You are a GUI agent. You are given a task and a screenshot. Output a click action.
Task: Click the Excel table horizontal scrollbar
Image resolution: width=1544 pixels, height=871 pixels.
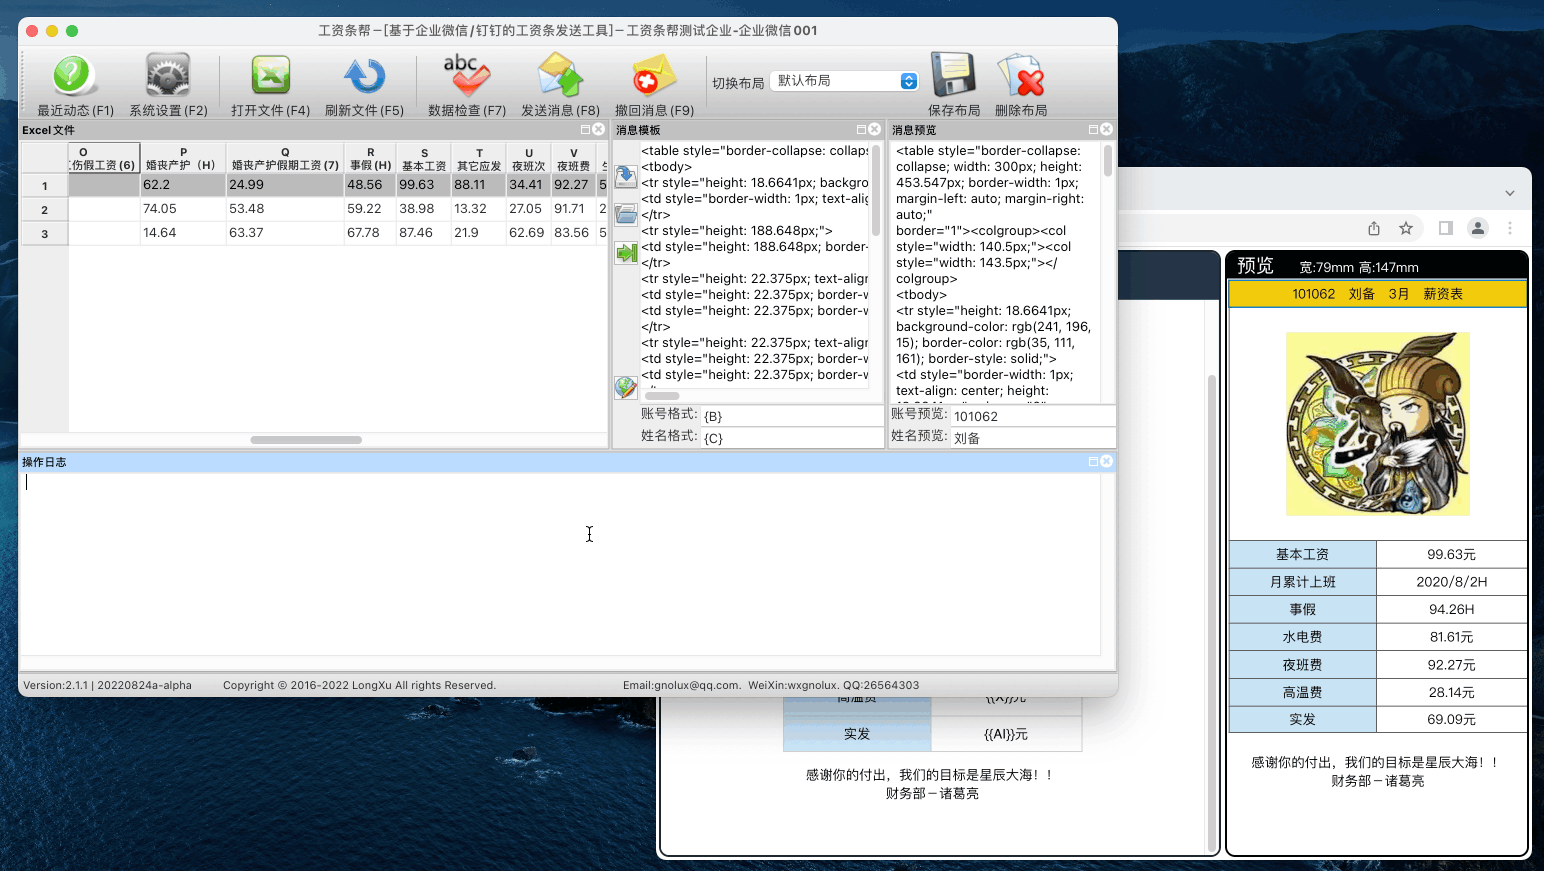click(x=306, y=440)
